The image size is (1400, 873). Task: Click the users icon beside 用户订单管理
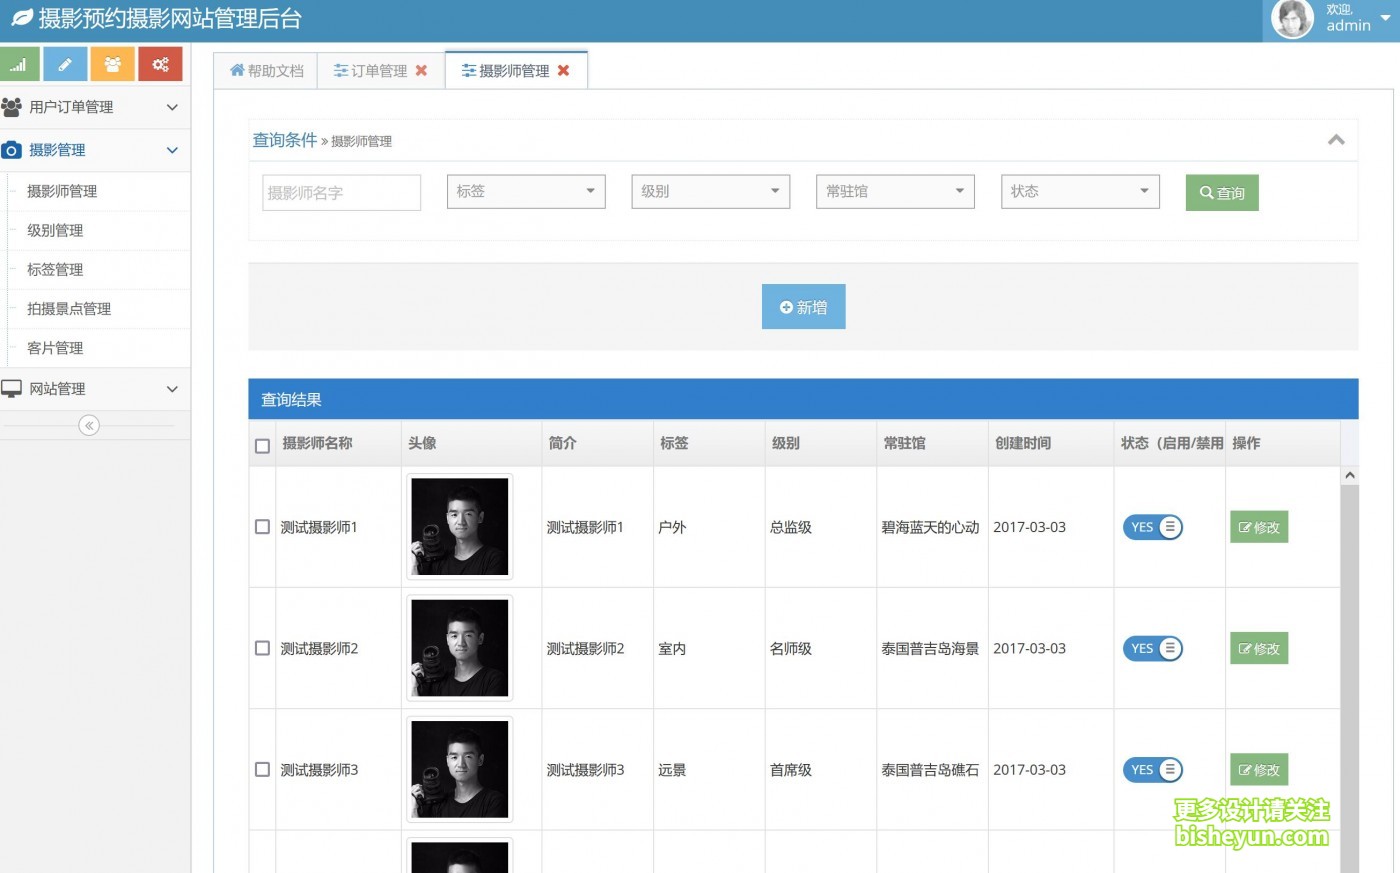coord(12,107)
